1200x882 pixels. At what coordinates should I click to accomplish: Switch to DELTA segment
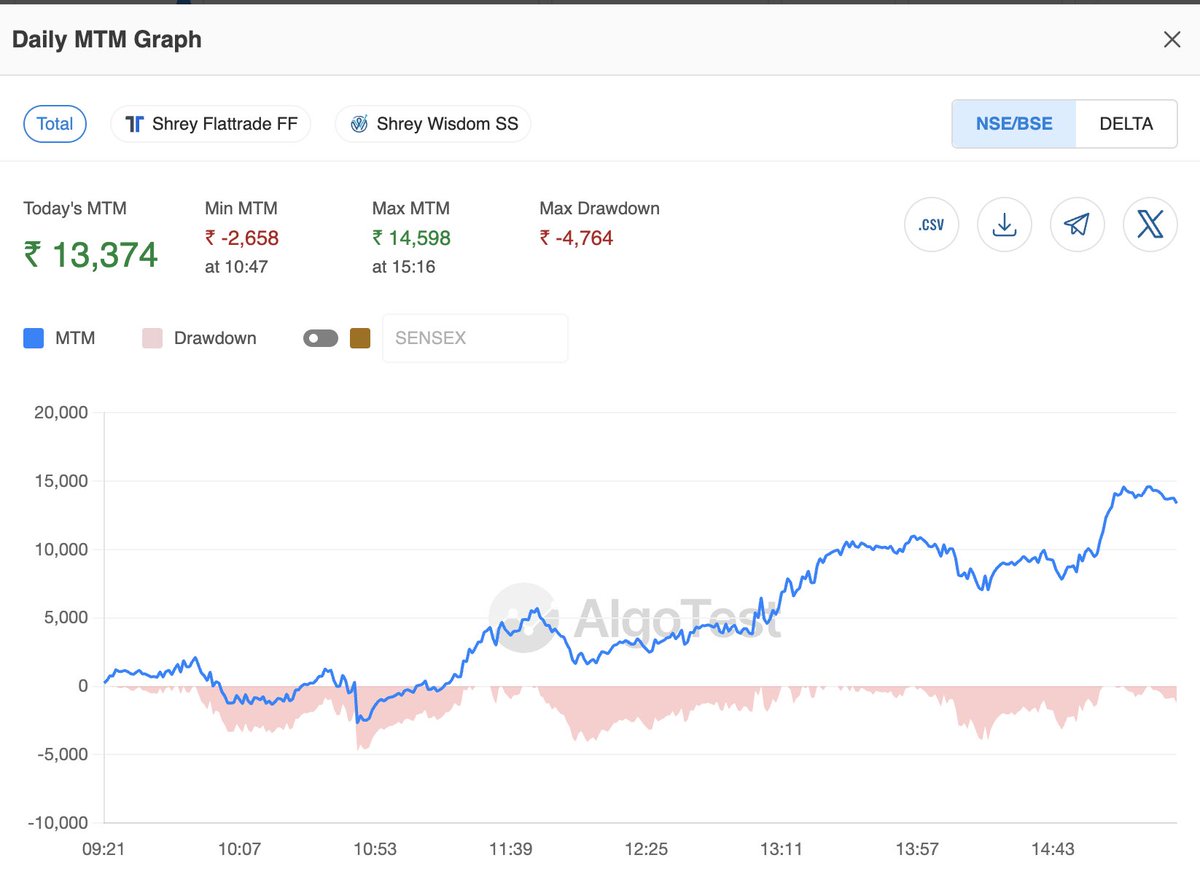click(1126, 124)
